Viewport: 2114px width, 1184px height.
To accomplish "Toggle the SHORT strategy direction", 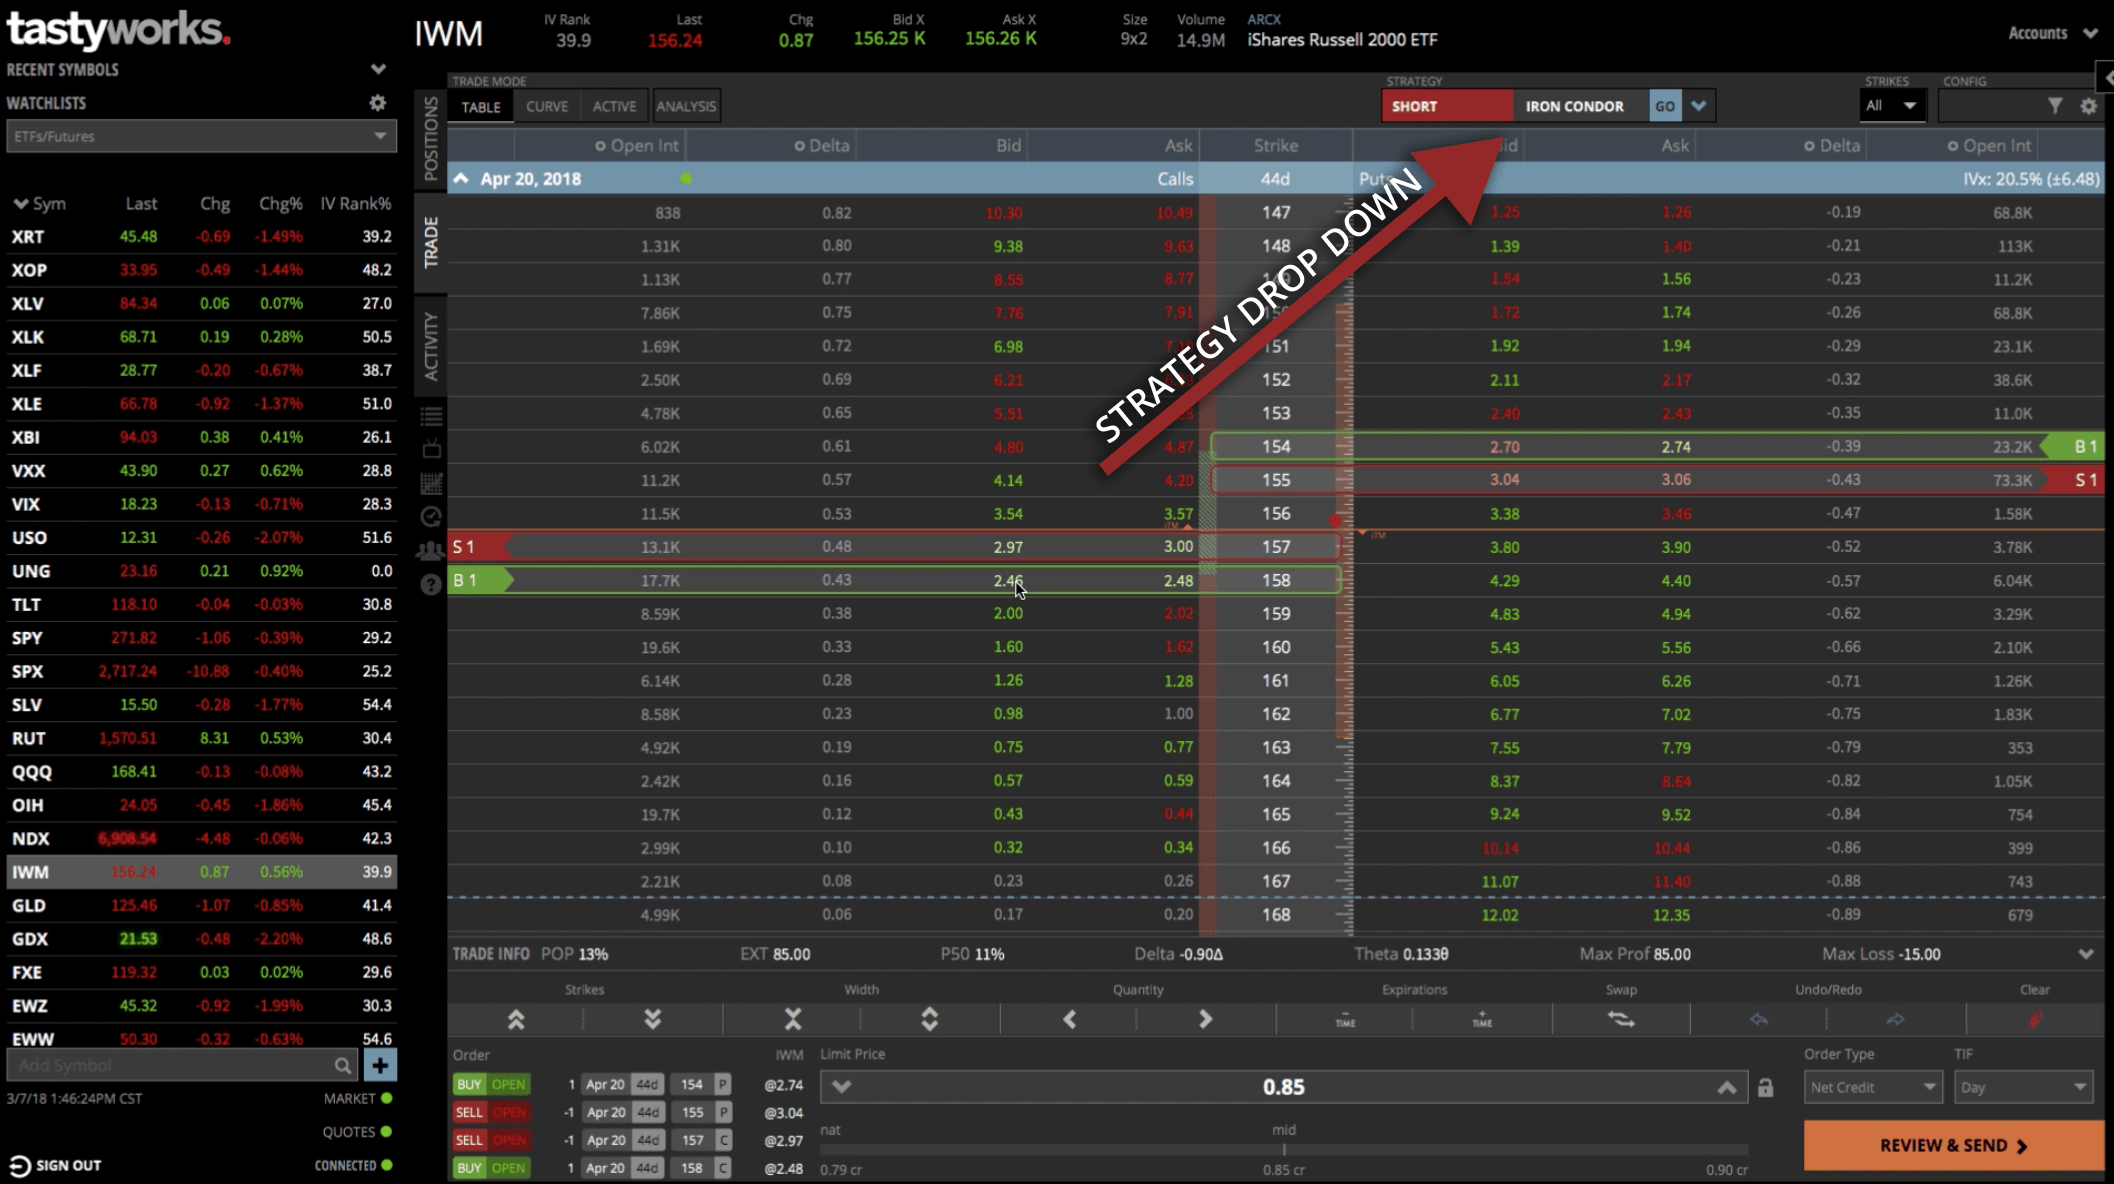I will coord(1447,106).
